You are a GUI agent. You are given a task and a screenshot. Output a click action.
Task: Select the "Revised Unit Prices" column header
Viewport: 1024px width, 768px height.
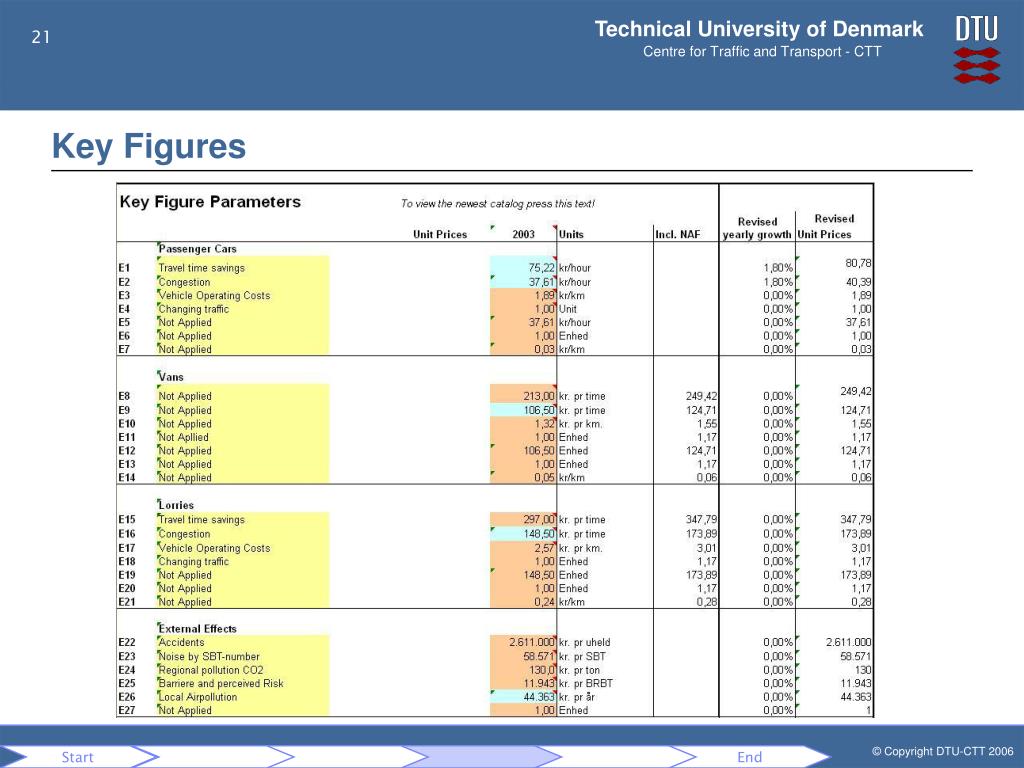pos(825,227)
